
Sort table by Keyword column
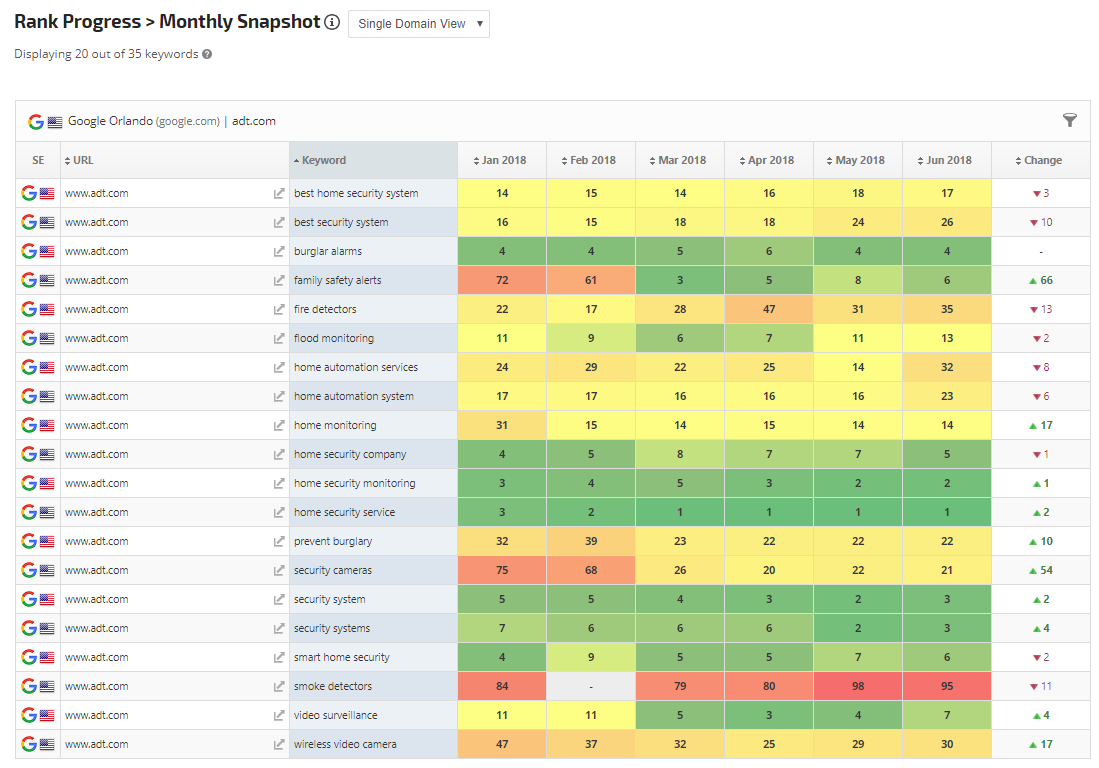pos(323,160)
